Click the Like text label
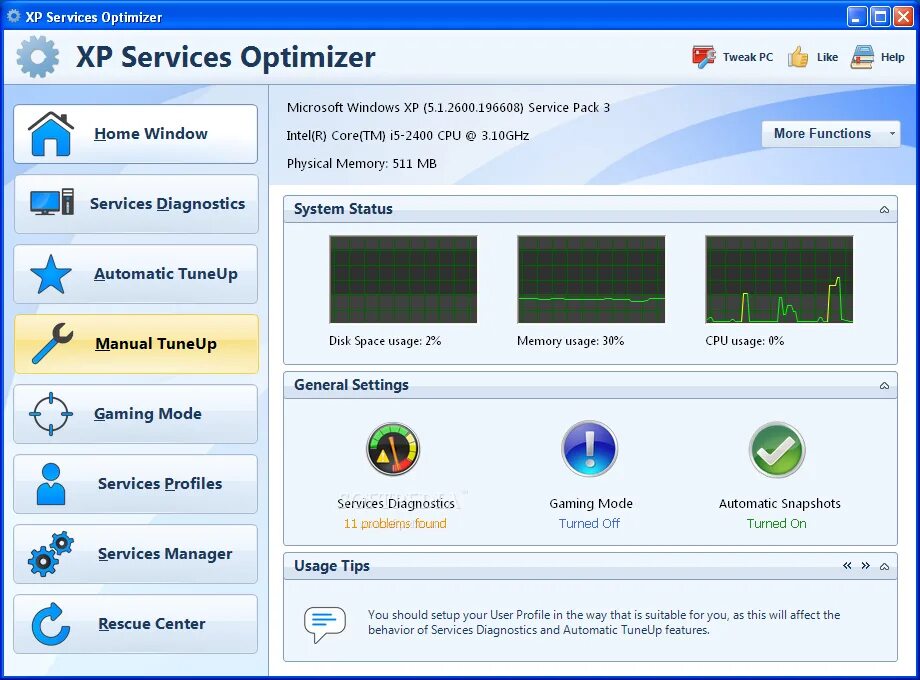 [x=827, y=57]
